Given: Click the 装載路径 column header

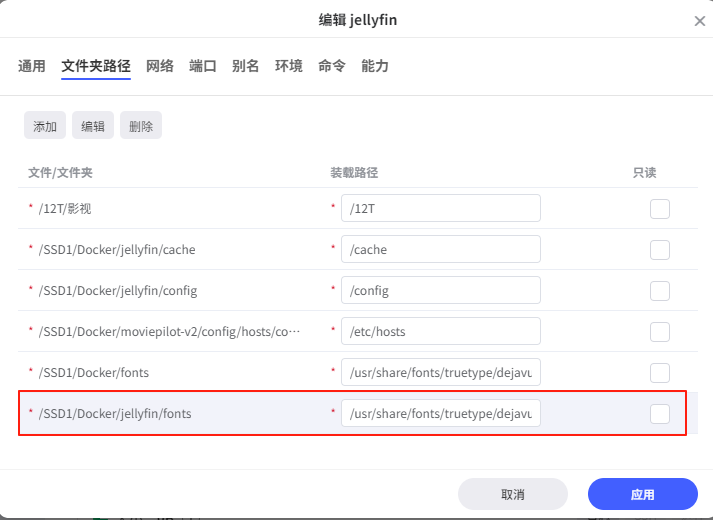Looking at the screenshot, I should tap(354, 173).
